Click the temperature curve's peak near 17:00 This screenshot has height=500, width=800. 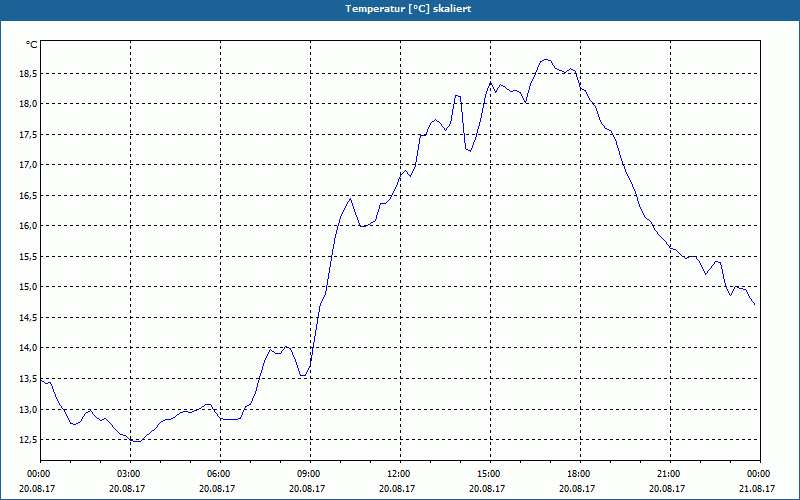click(546, 60)
